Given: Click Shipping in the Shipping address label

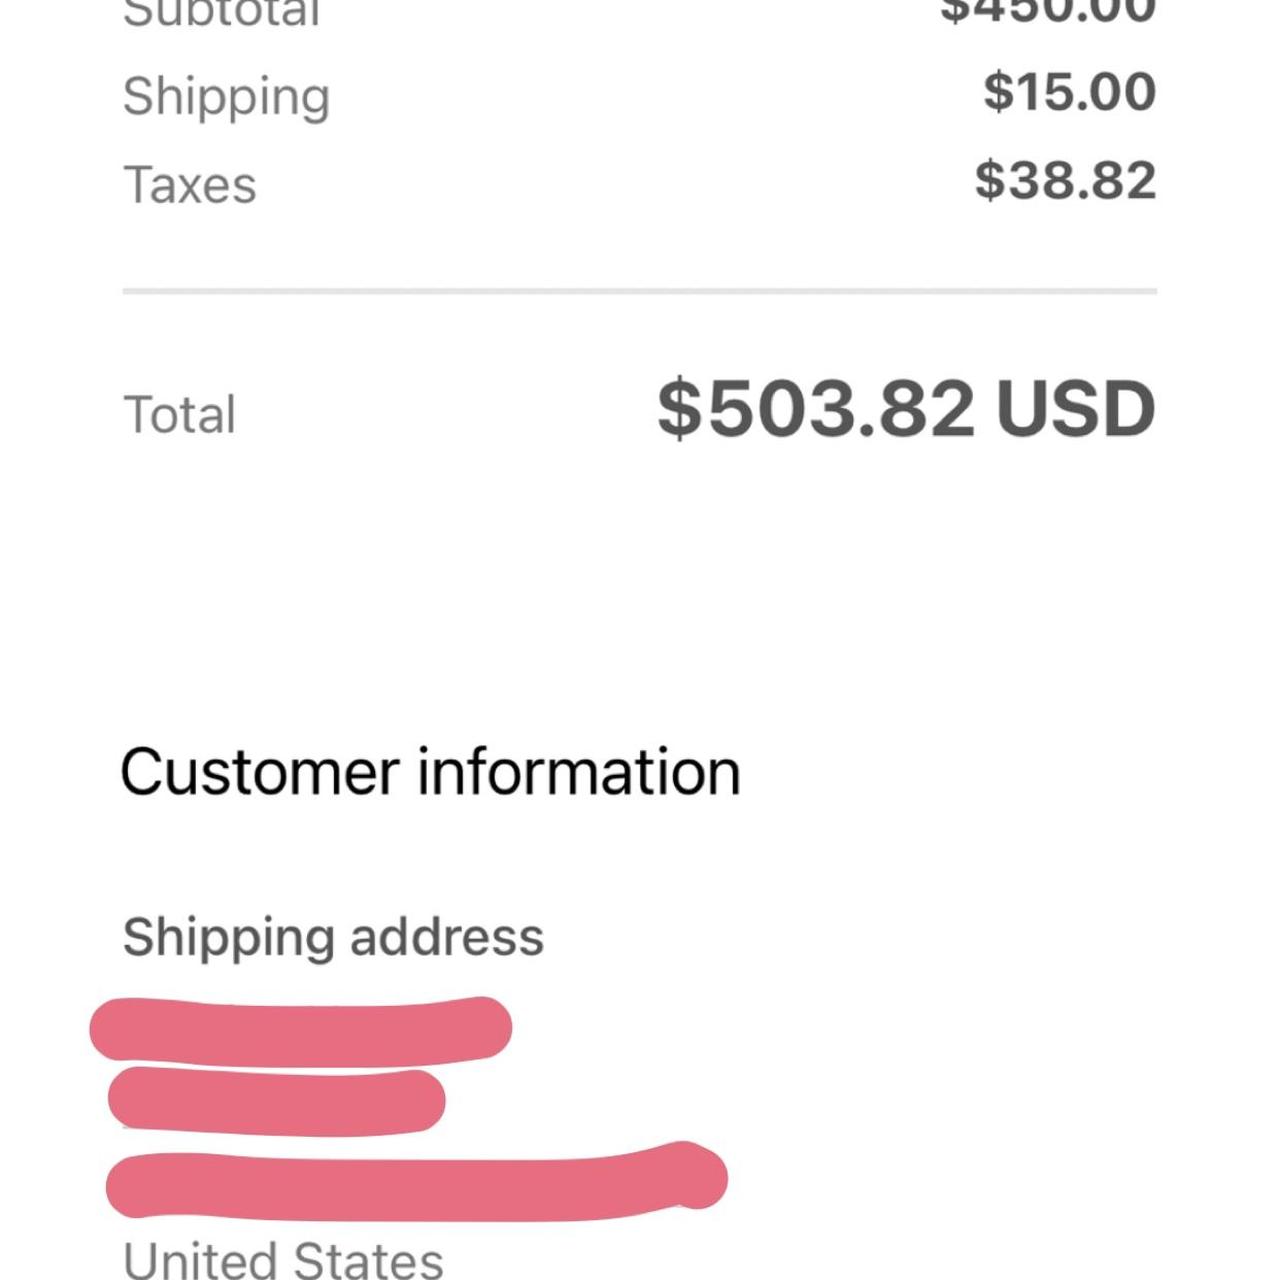Looking at the screenshot, I should click(228, 938).
